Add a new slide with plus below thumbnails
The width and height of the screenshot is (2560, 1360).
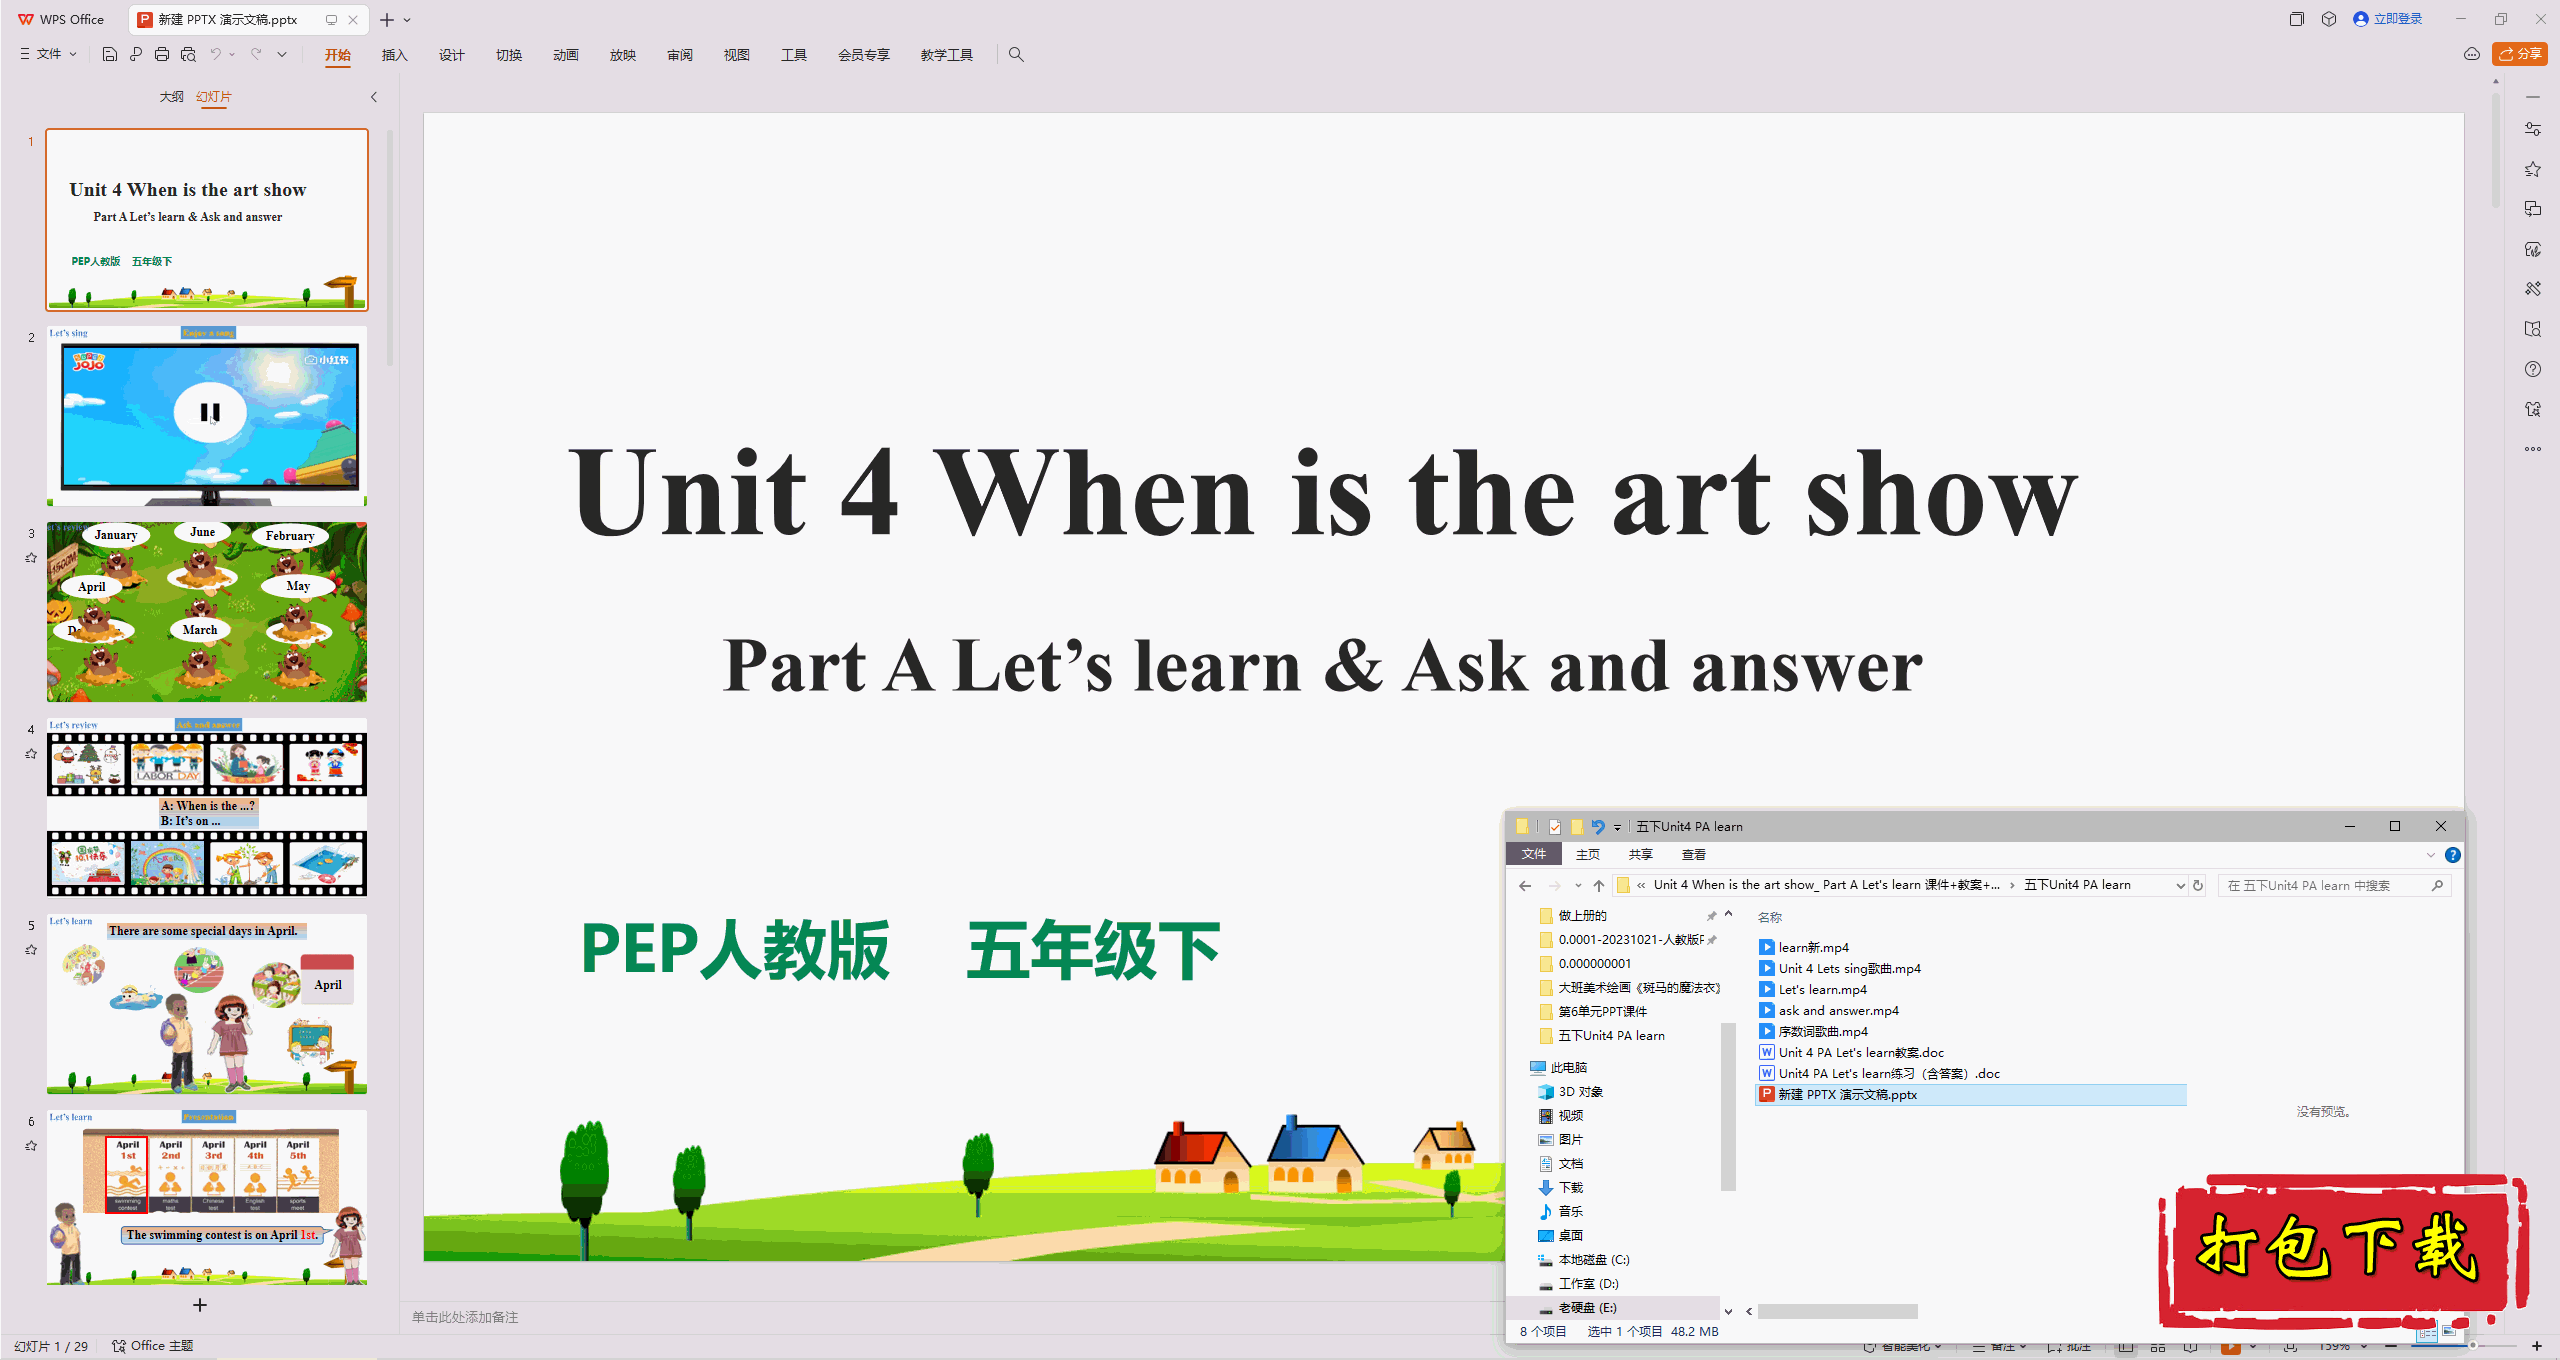pos(200,1305)
